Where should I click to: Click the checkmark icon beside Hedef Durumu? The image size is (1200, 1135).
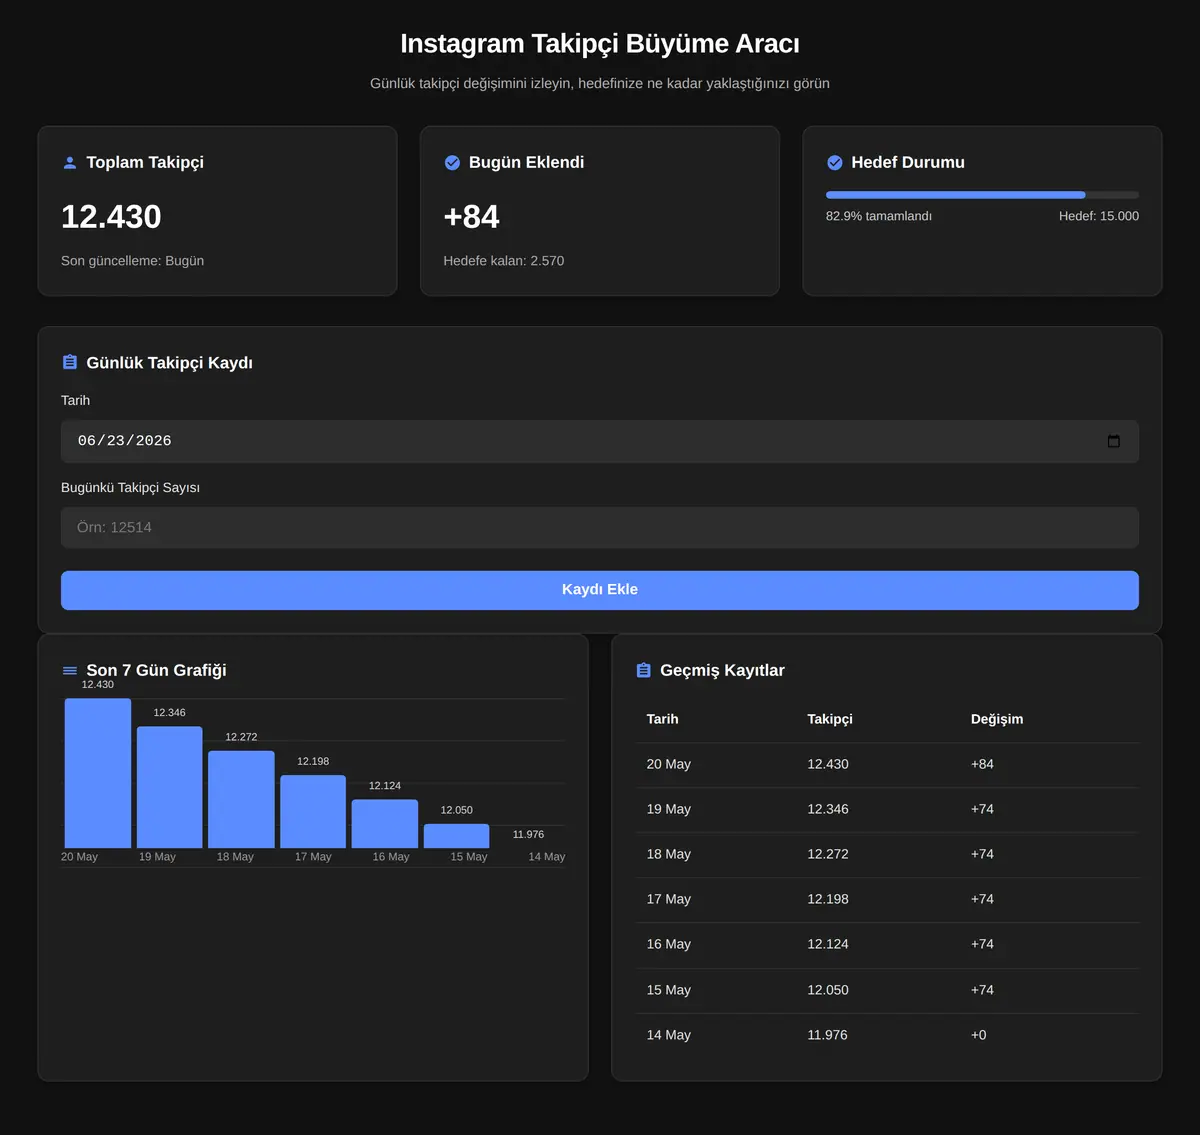coord(835,163)
